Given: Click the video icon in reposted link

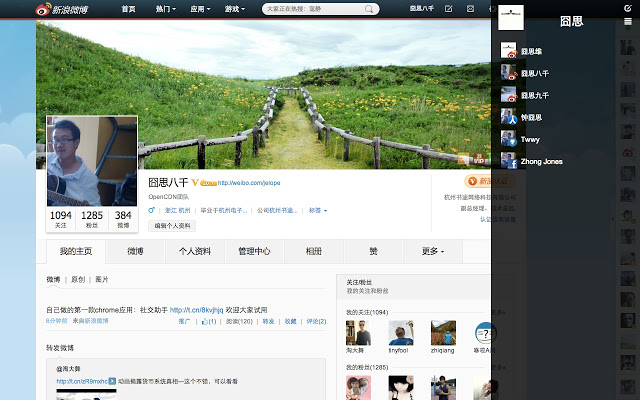Looking at the screenshot, I should (112, 381).
